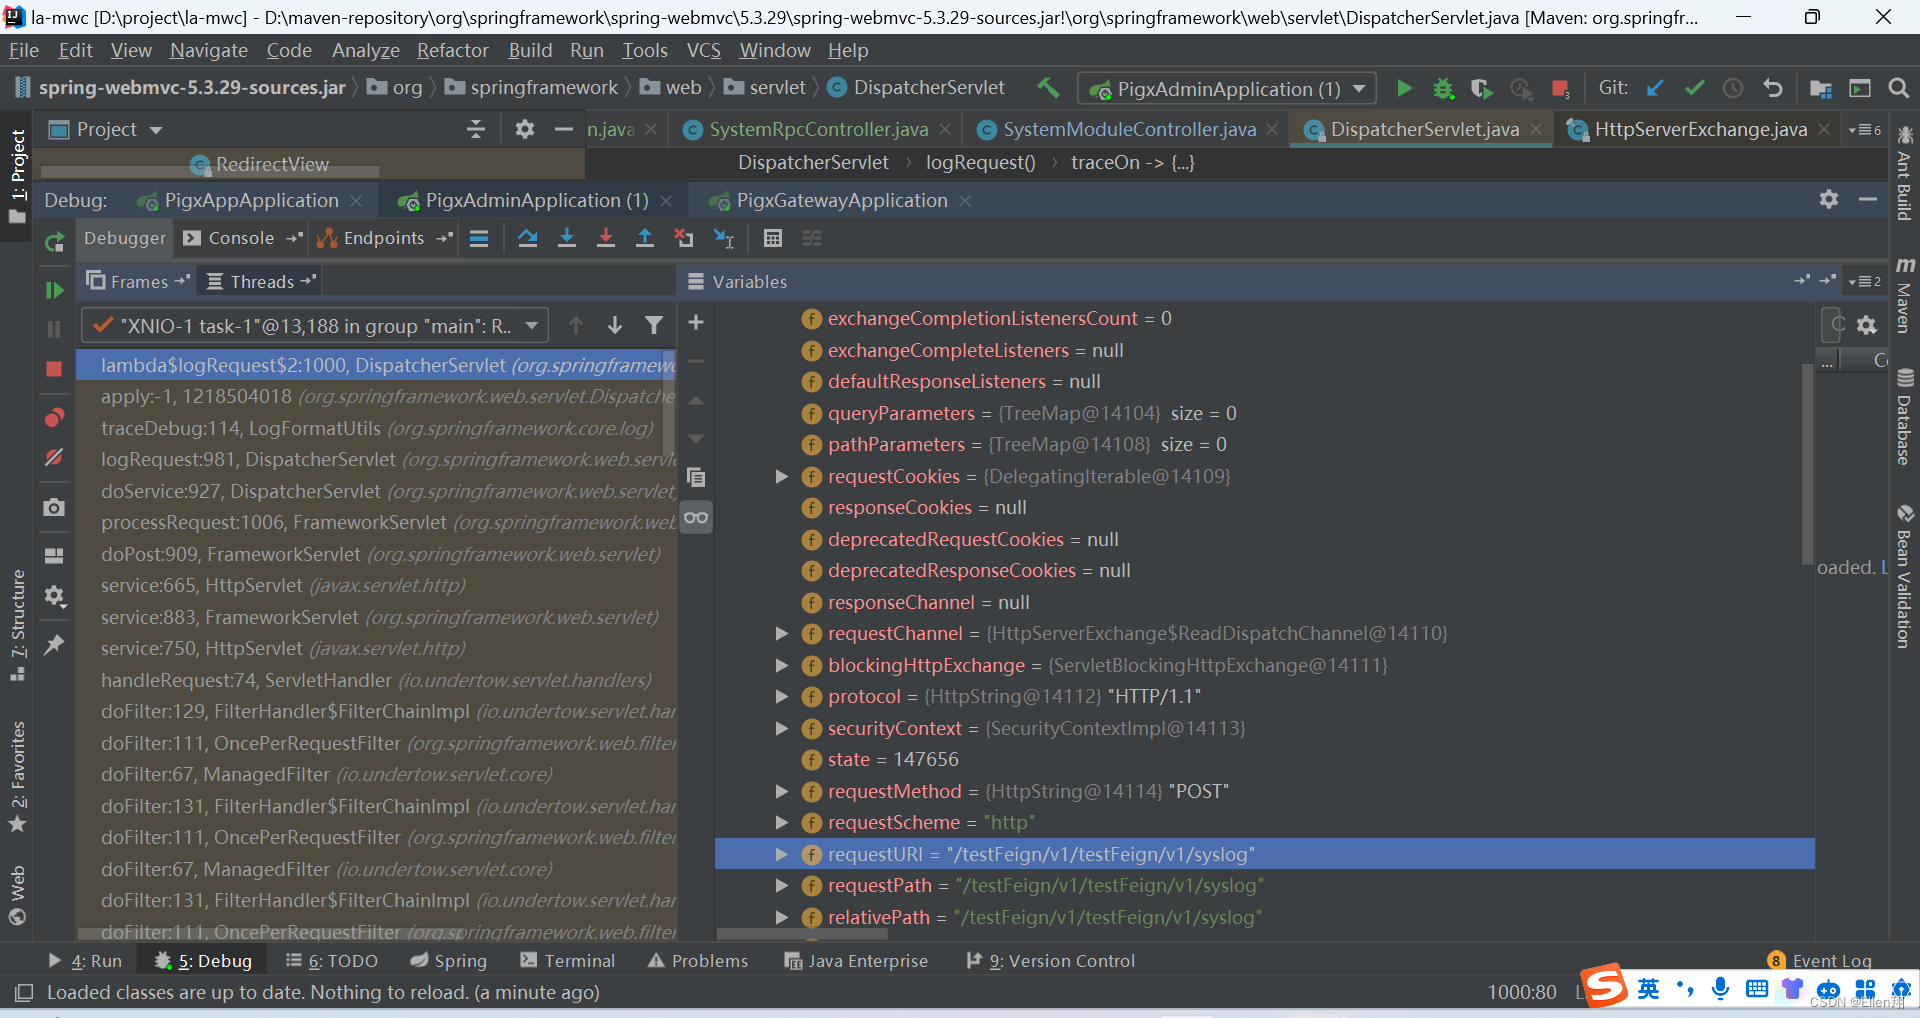Viewport: 1920px width, 1018px height.
Task: Click Force Step Into red arrow icon
Action: [x=606, y=238]
